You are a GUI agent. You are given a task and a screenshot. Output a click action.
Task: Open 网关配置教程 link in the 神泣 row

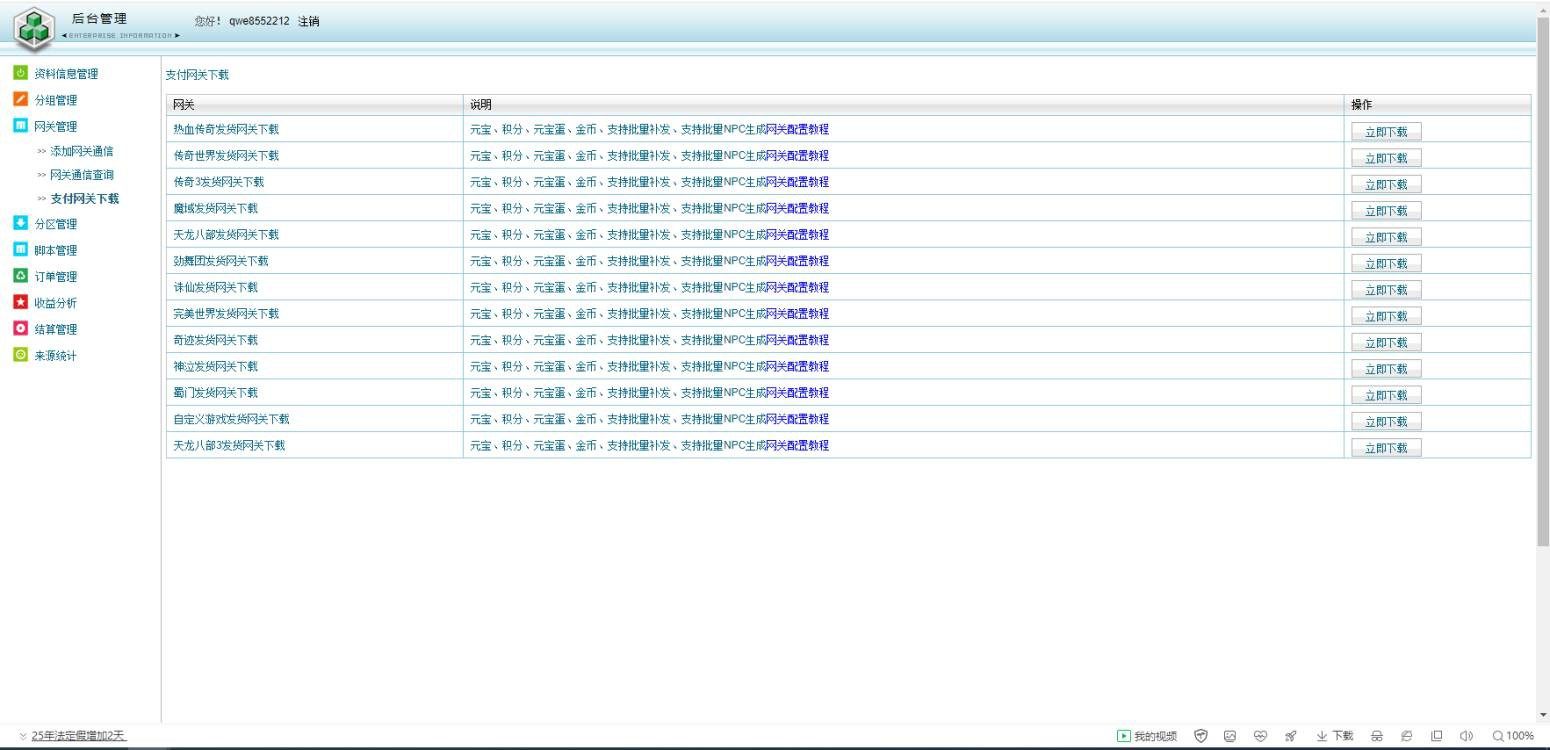click(x=797, y=366)
